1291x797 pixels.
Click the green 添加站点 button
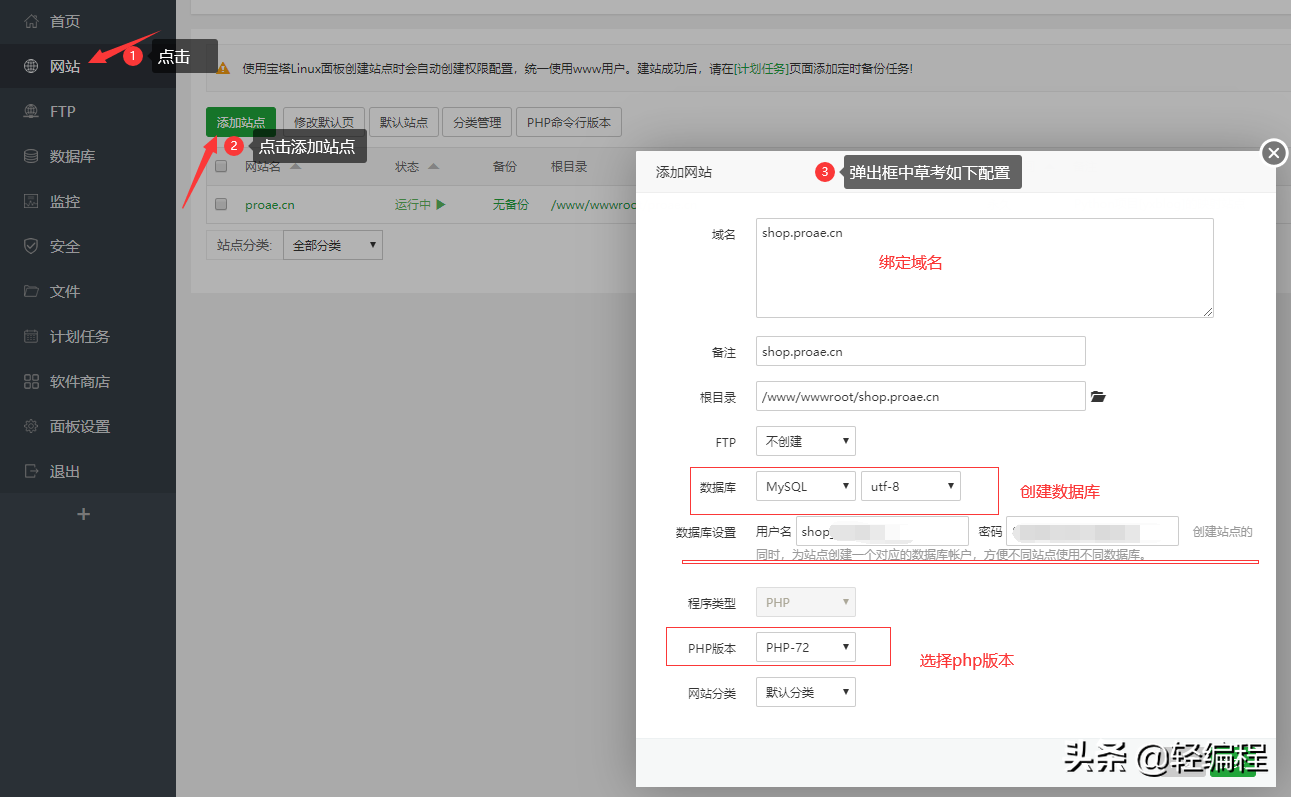point(240,121)
